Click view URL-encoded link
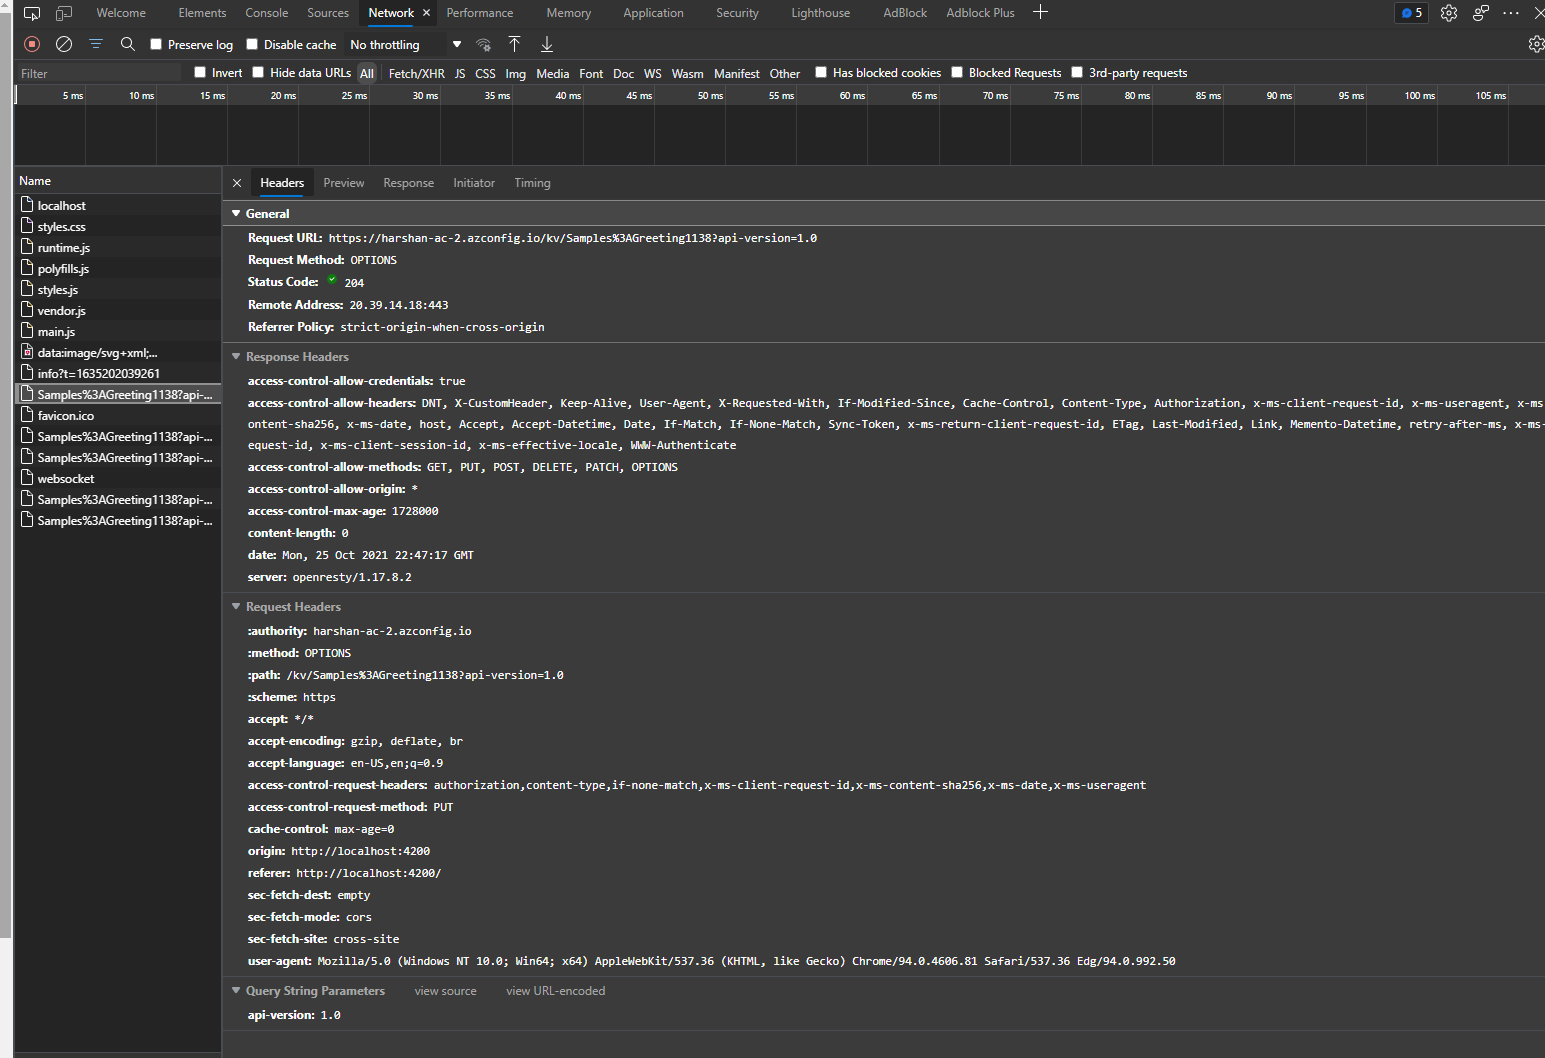The width and height of the screenshot is (1545, 1058). [x=556, y=991]
